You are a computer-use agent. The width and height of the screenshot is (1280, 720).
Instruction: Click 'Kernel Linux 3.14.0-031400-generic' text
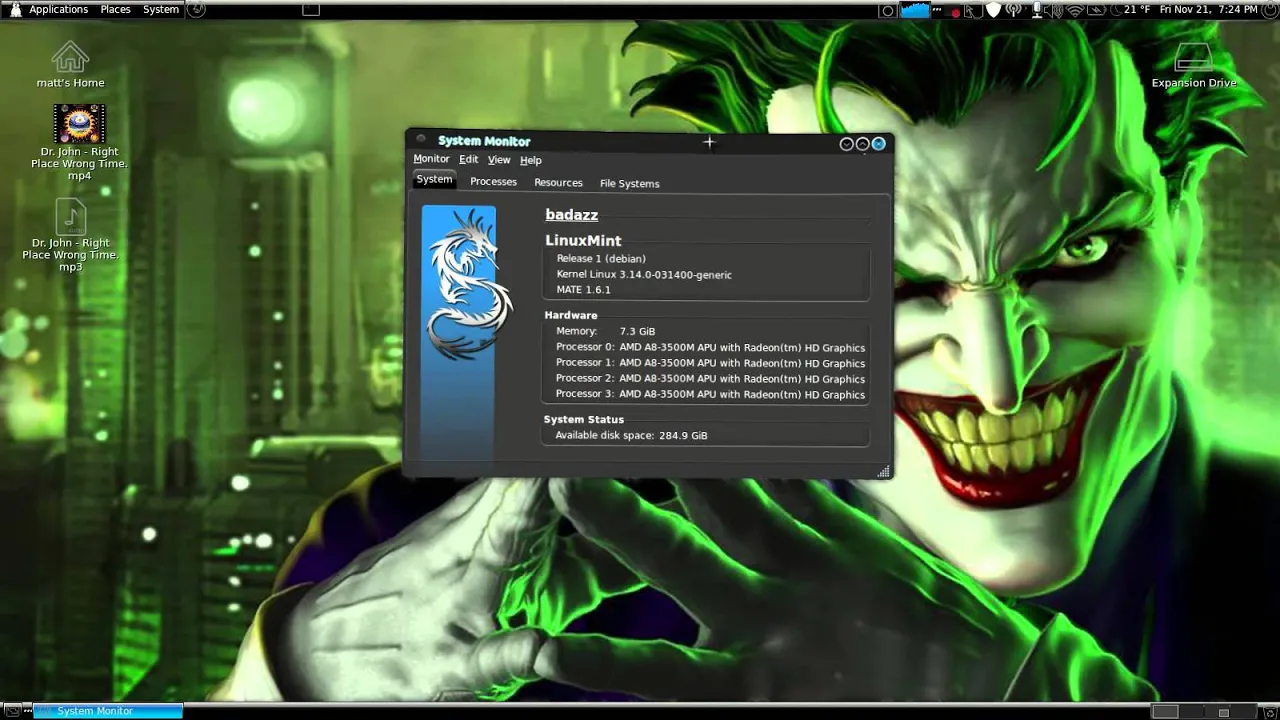point(644,274)
